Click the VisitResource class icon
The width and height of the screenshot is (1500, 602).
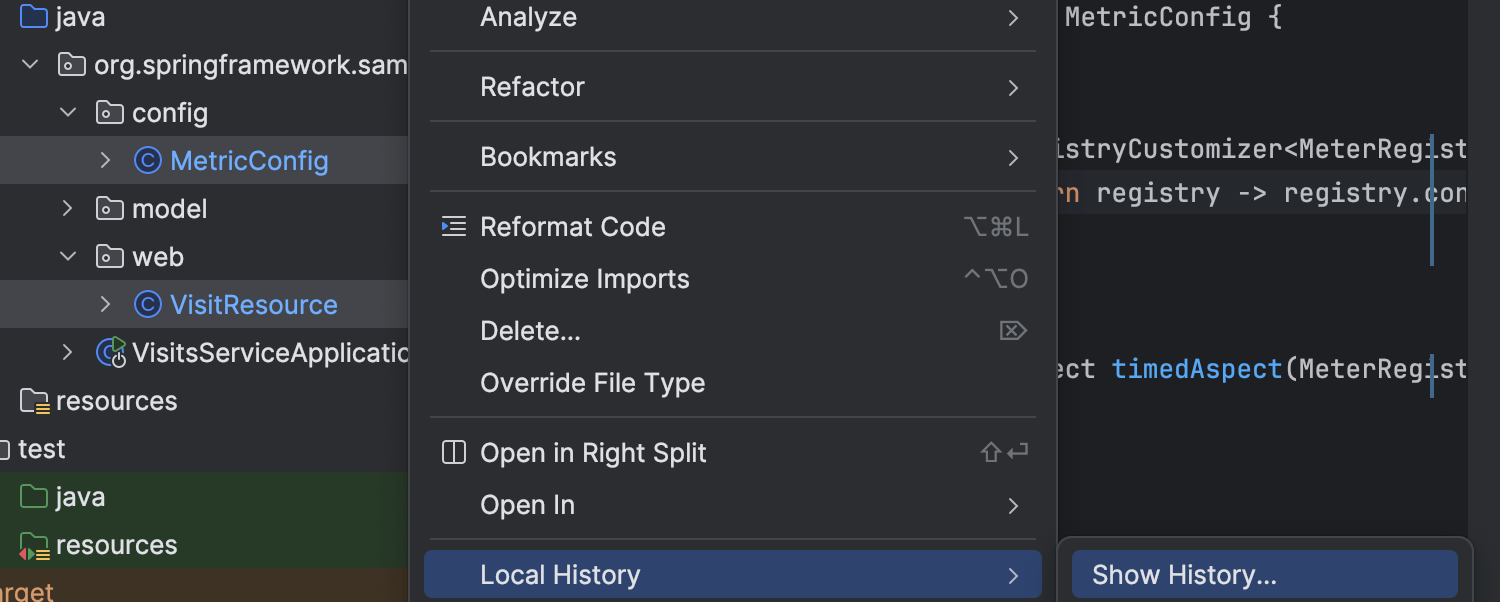148,305
